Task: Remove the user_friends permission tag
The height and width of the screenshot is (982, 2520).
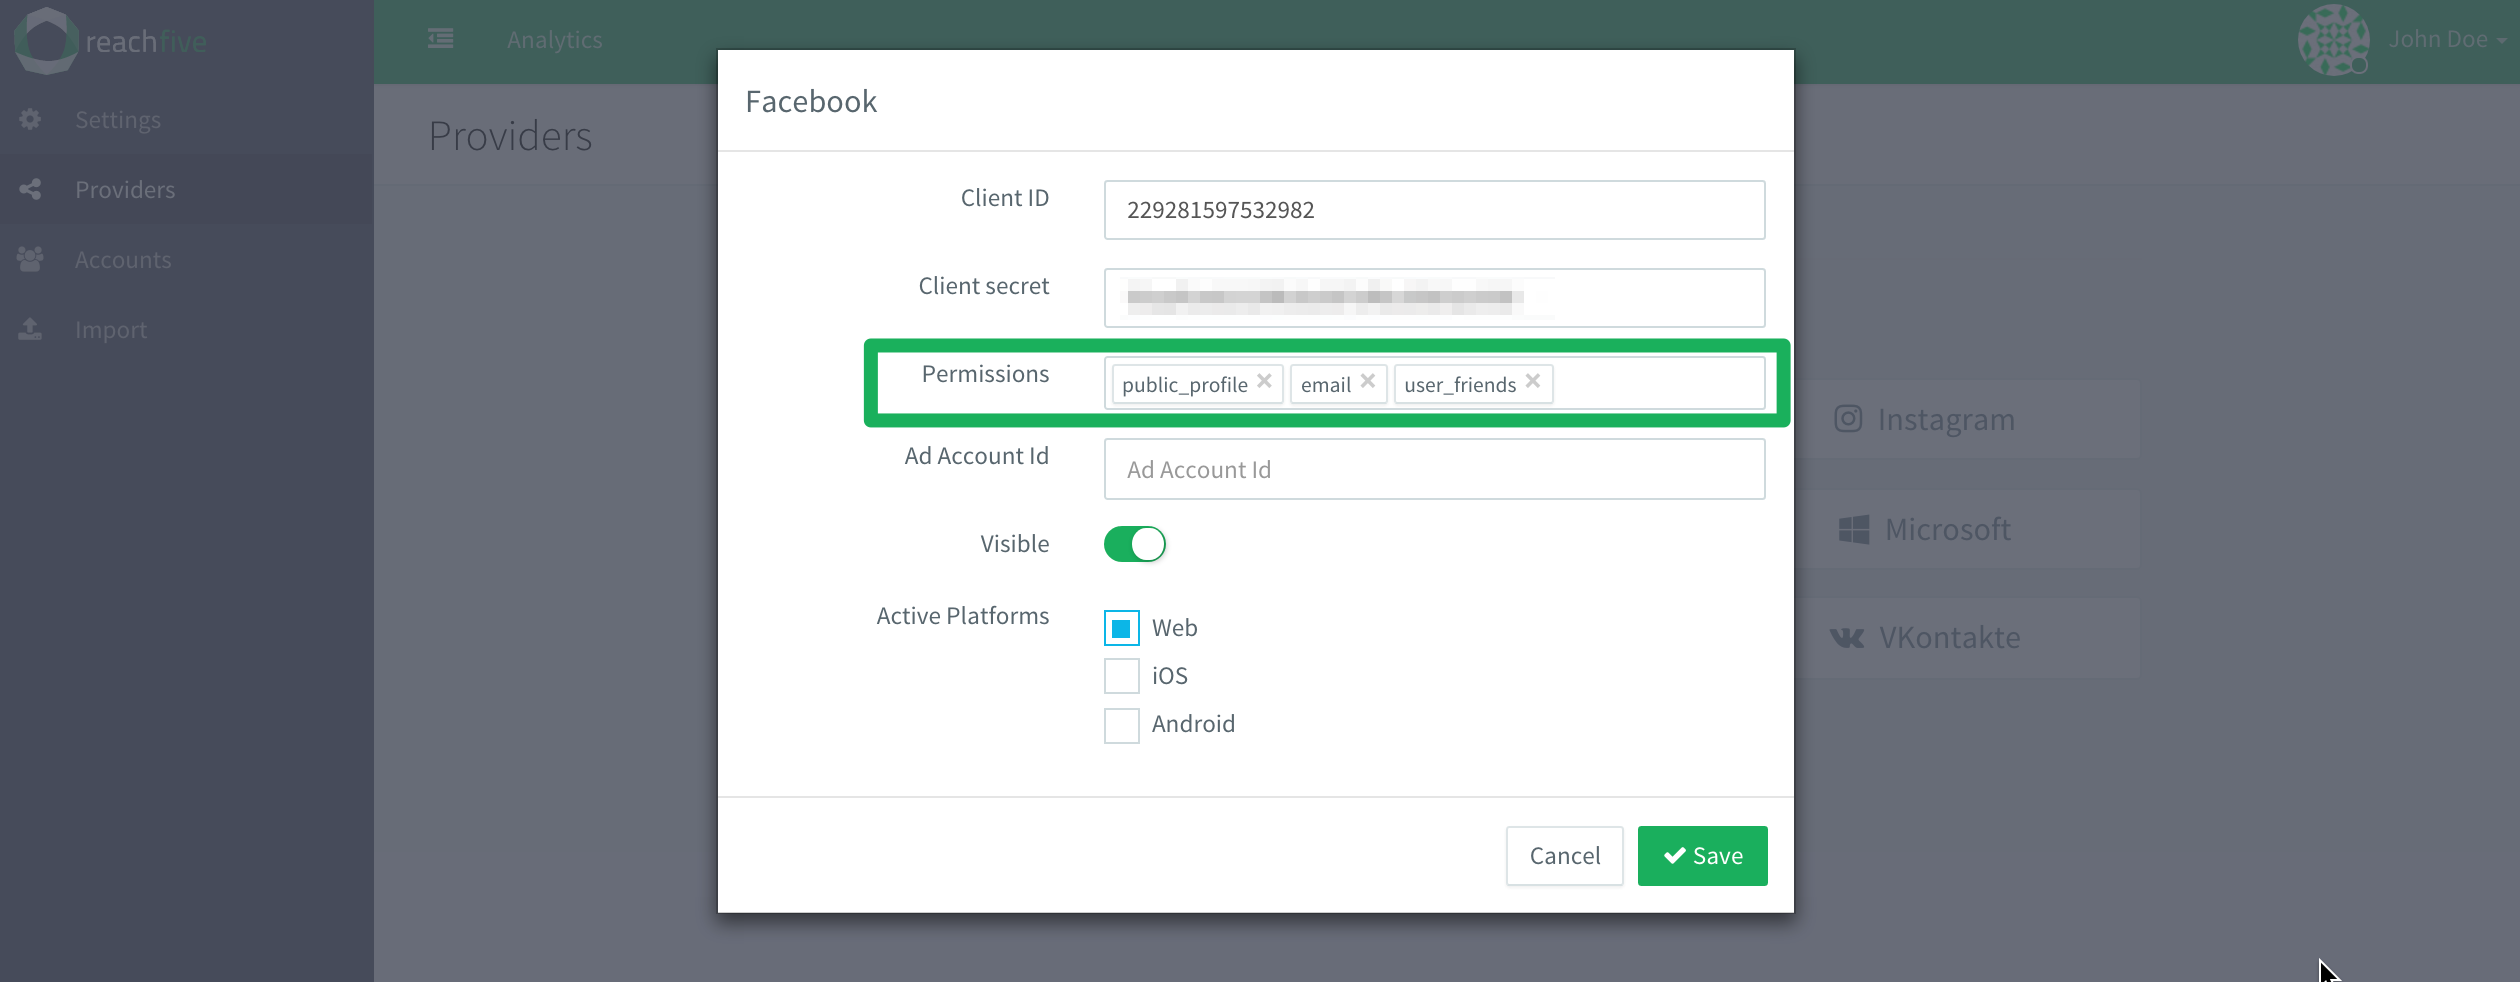Action: (1533, 381)
